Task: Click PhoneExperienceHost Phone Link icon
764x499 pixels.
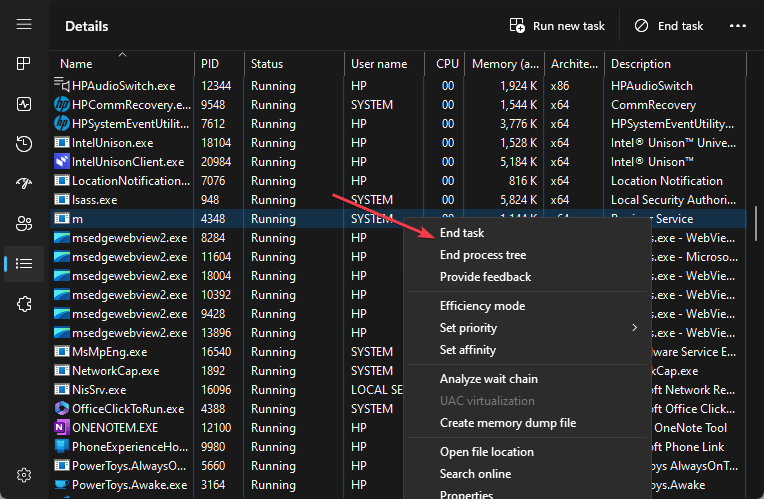Action: click(x=61, y=446)
